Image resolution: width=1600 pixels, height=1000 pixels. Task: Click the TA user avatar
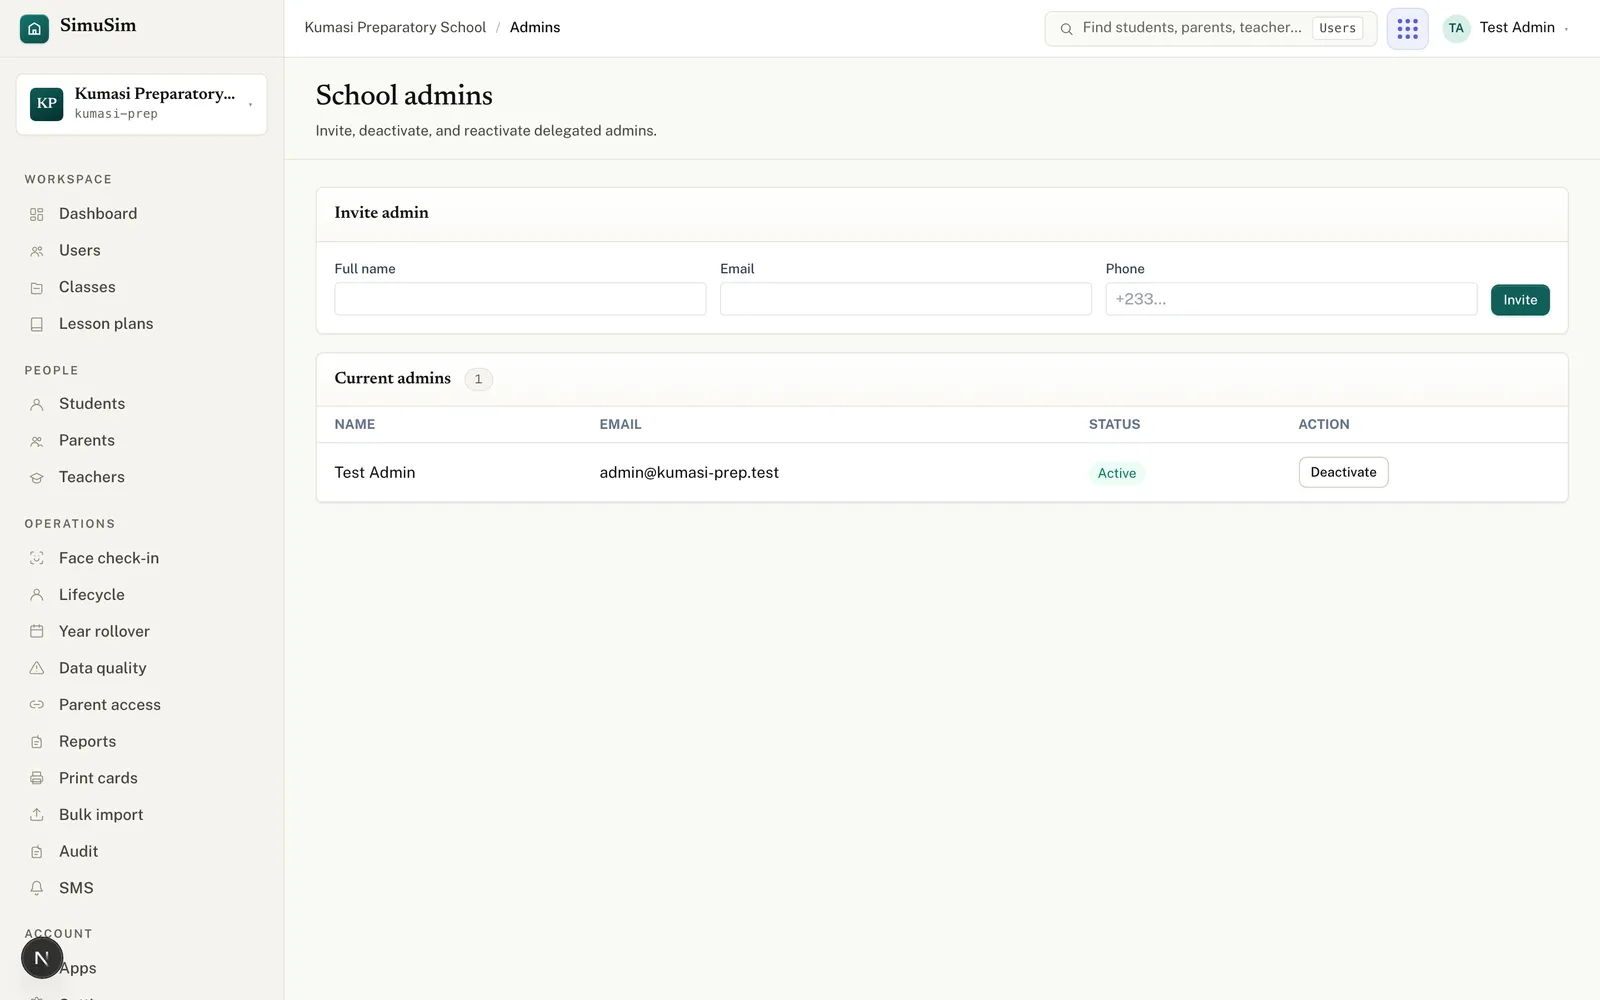click(x=1456, y=28)
